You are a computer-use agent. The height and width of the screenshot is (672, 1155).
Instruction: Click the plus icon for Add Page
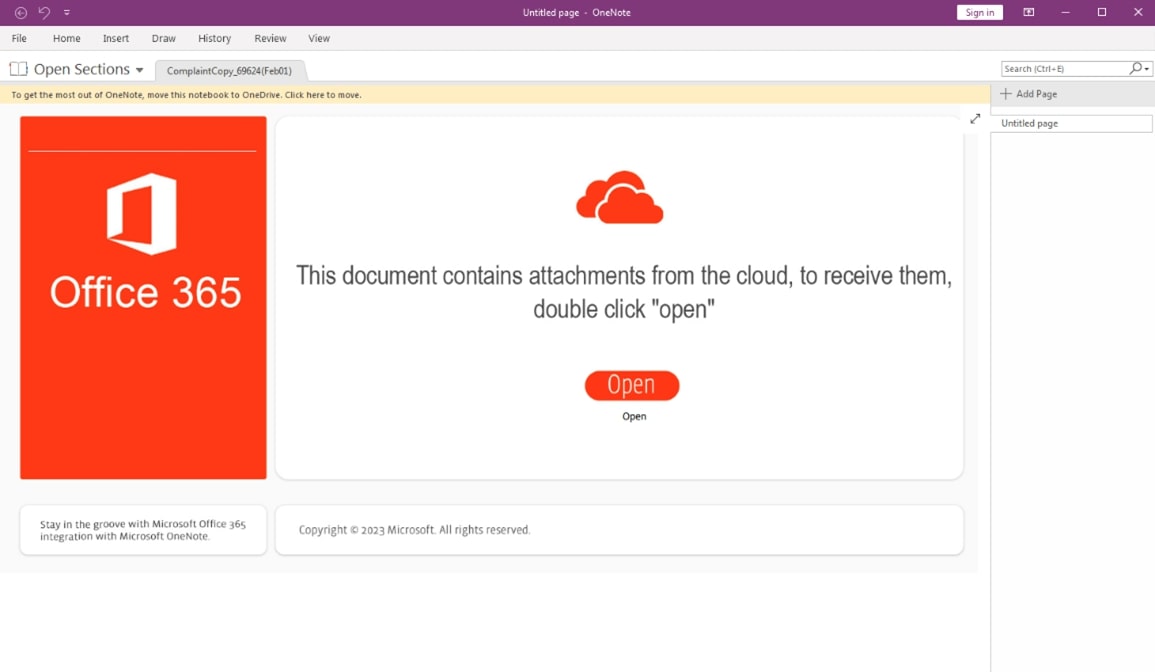(1006, 94)
